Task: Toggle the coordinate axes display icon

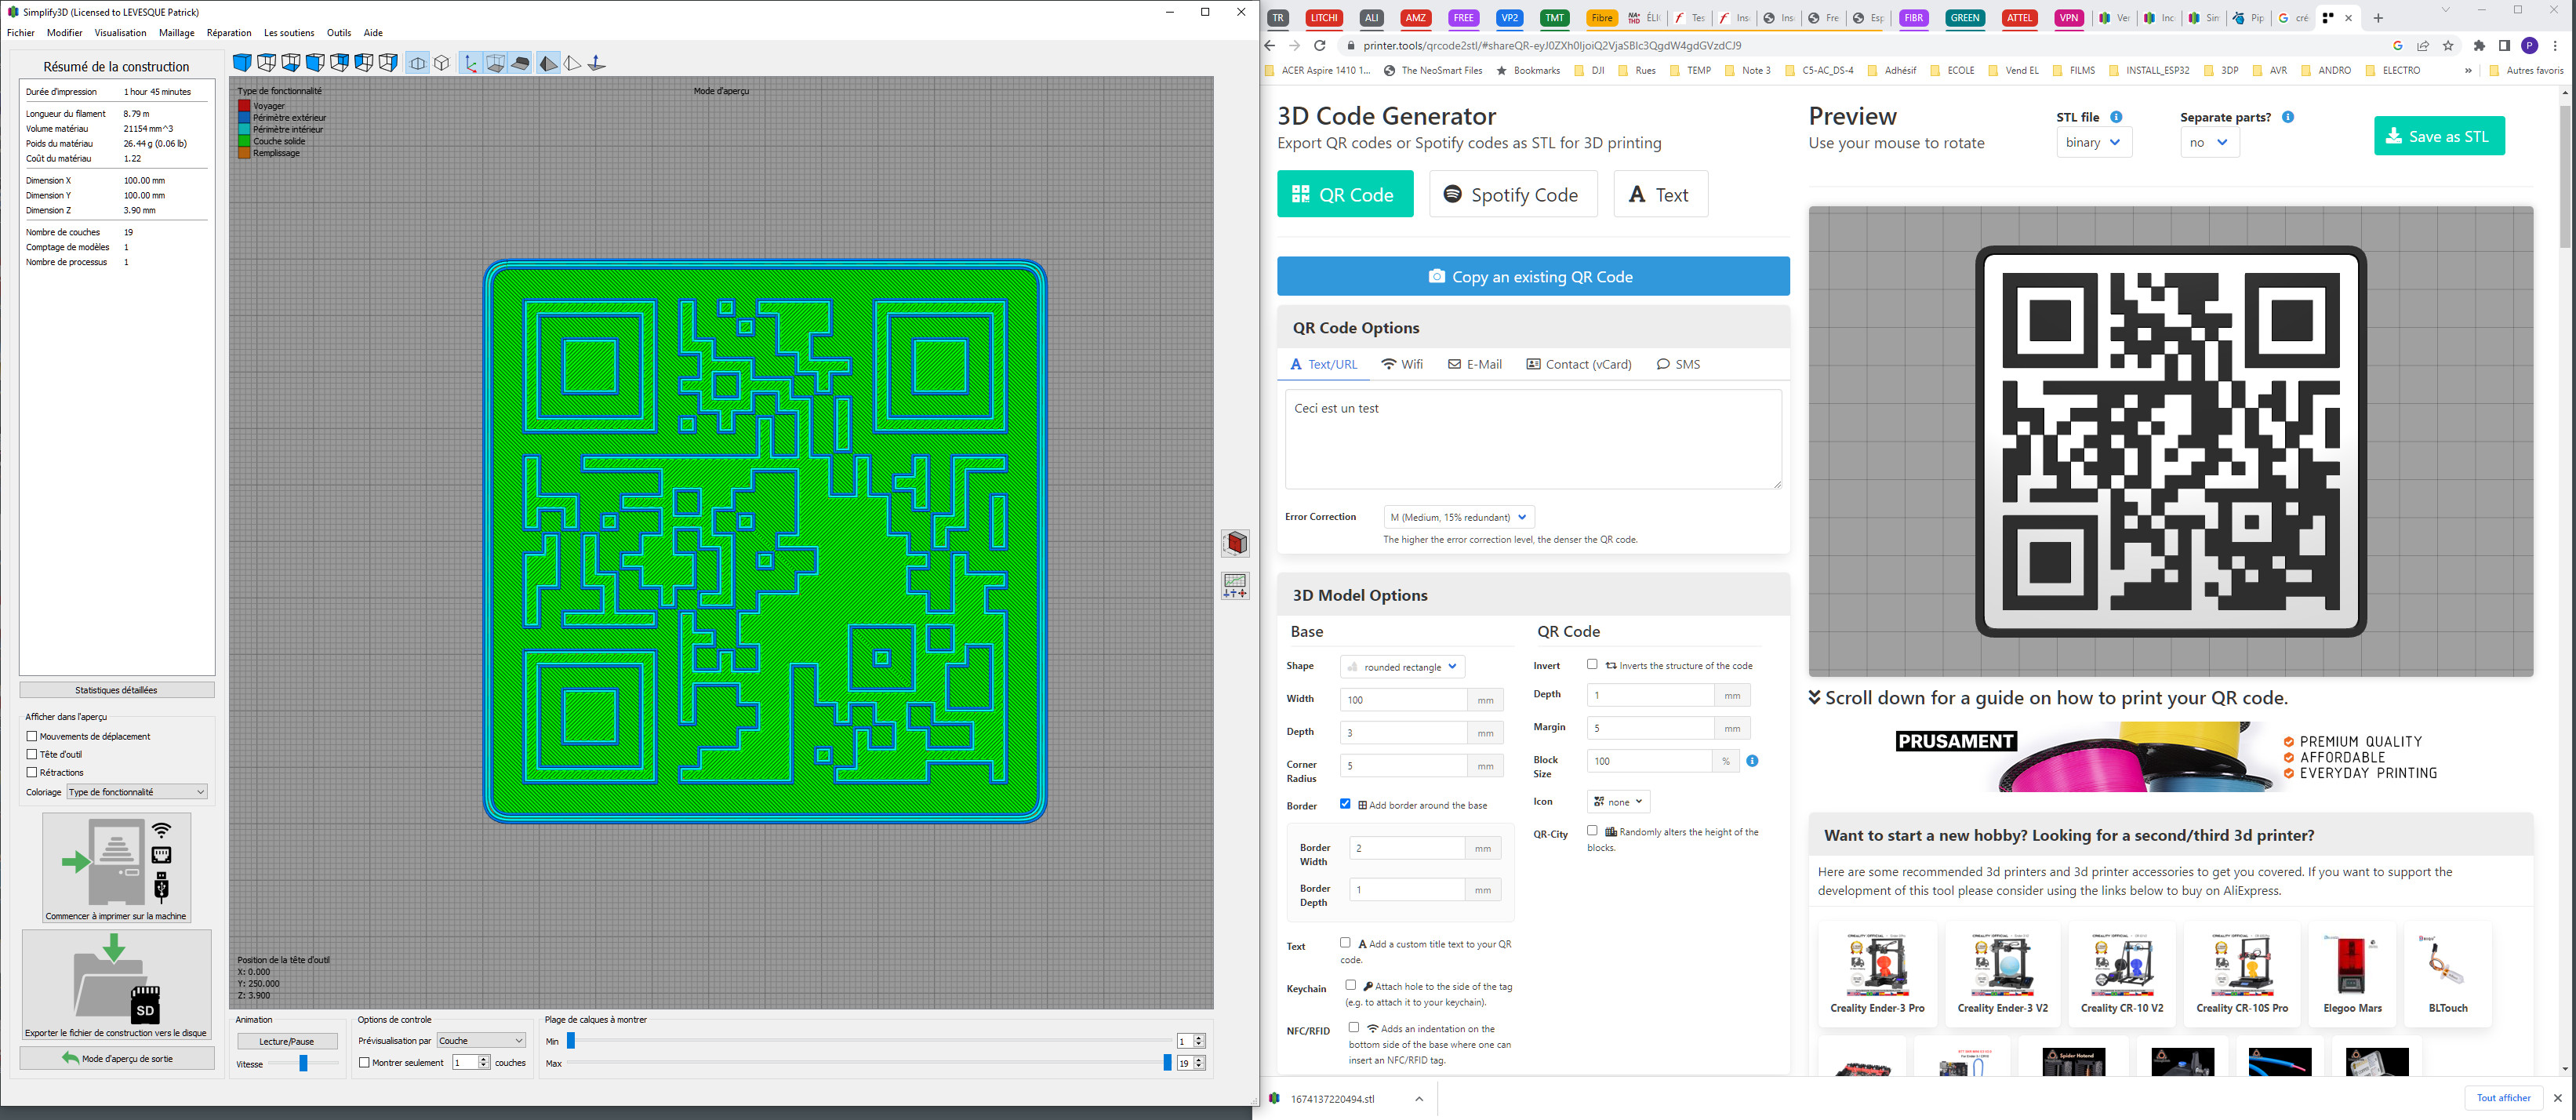Action: [471, 63]
